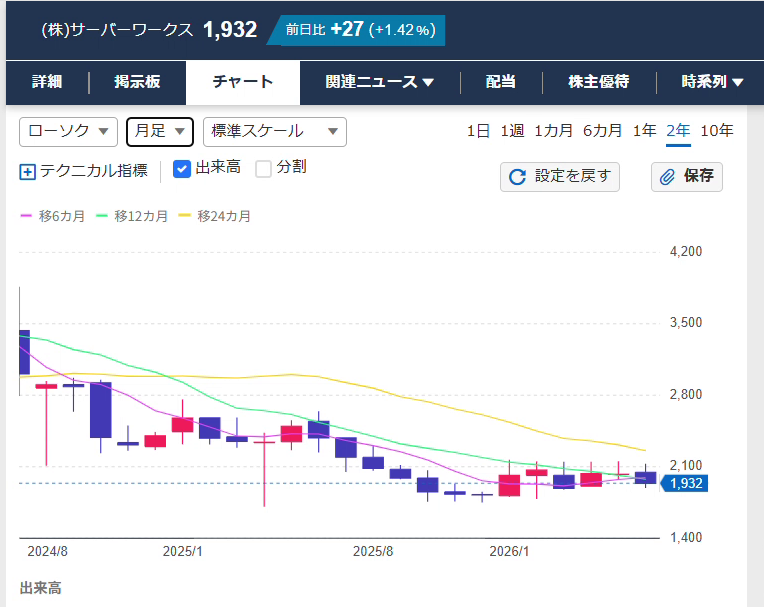
Task: Expand the 時系列 menu
Action: [x=712, y=82]
